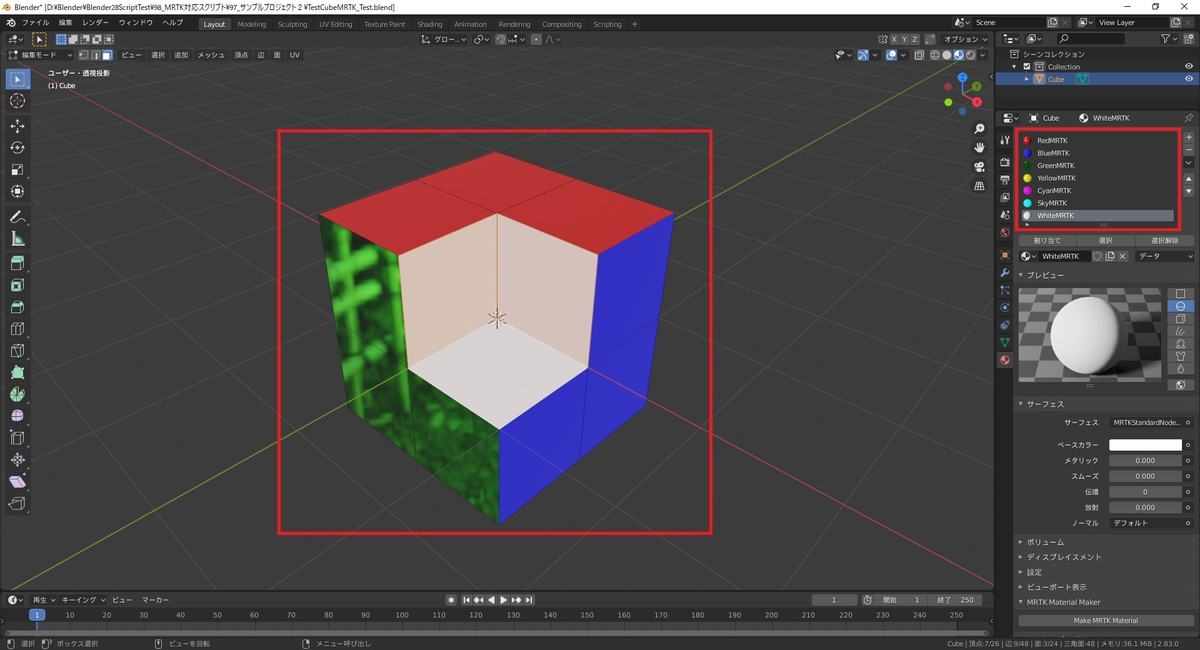Switch to the UV Editing workspace tab
Viewport: 1200px width, 650px height.
[x=336, y=24]
